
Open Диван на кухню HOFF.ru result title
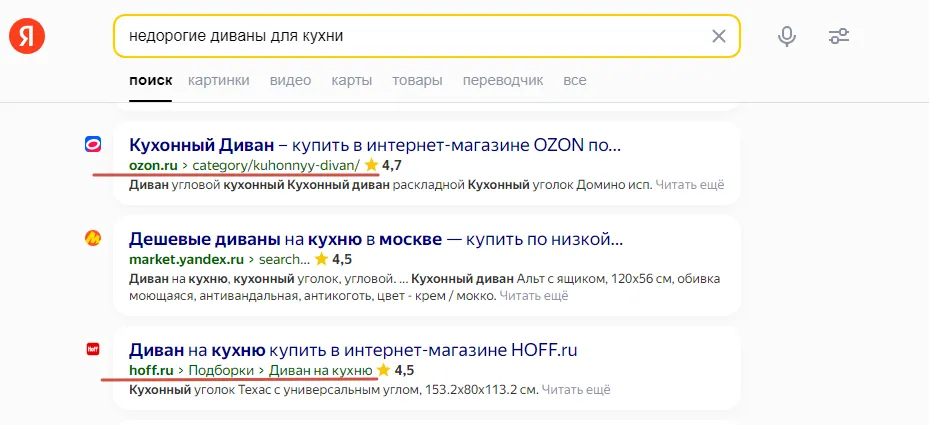click(x=353, y=350)
